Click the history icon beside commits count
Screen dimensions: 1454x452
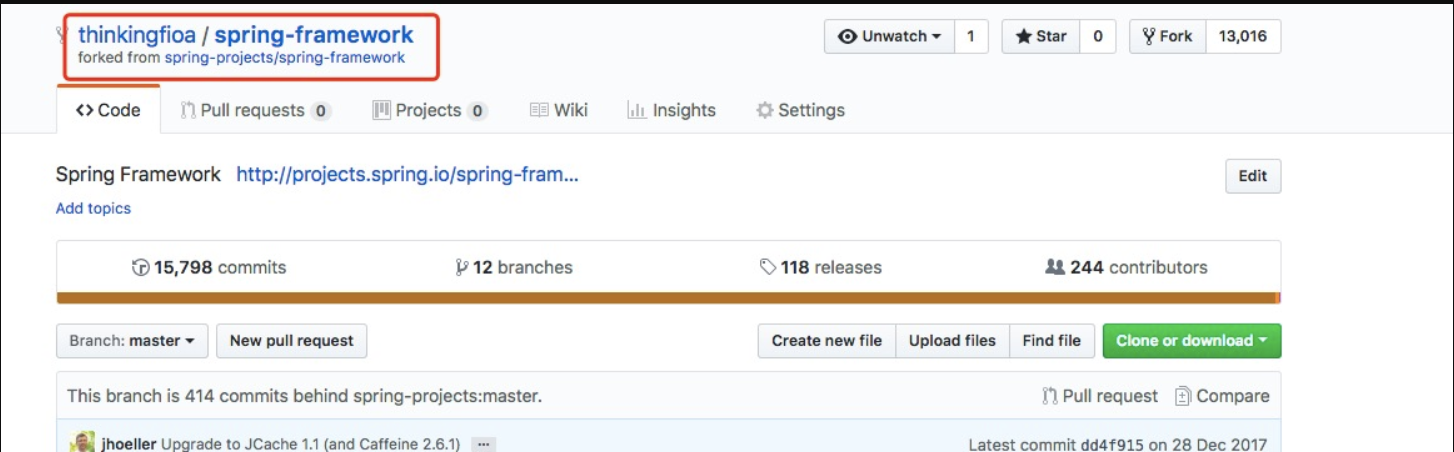click(141, 267)
